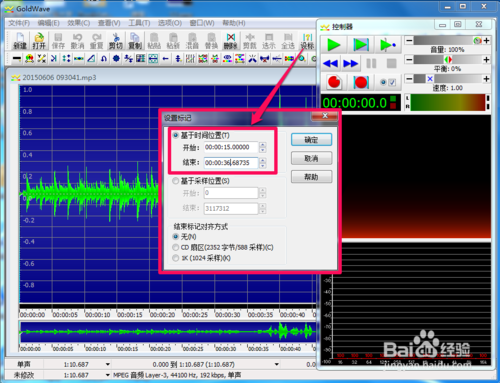Click the Equalizer effect icon with grid bars
500x383 pixels.
pos(190,59)
